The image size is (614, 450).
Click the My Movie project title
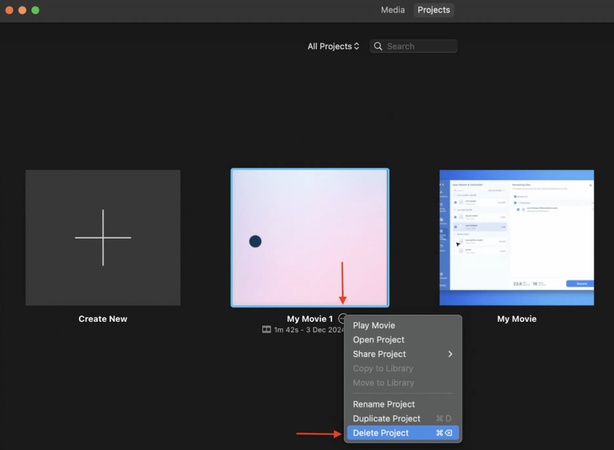click(516, 319)
